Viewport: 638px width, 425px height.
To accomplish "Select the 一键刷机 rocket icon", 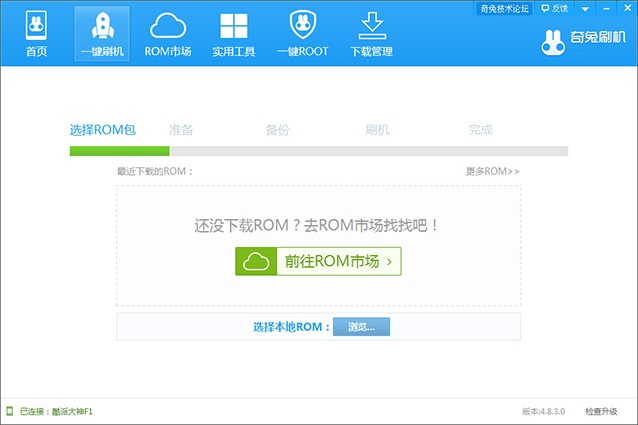I will [101, 25].
